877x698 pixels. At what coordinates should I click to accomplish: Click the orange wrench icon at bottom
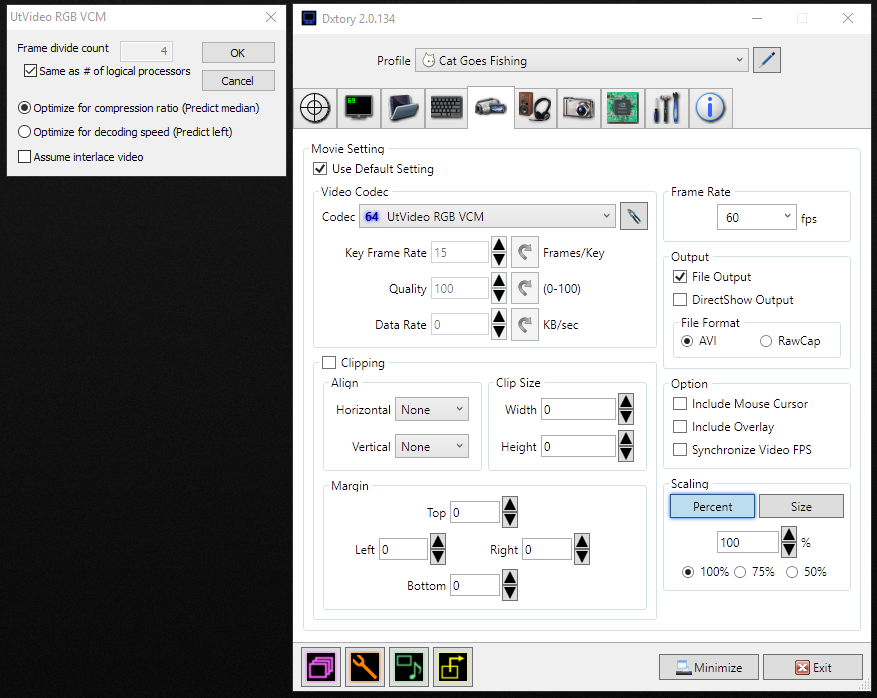pyautogui.click(x=365, y=667)
